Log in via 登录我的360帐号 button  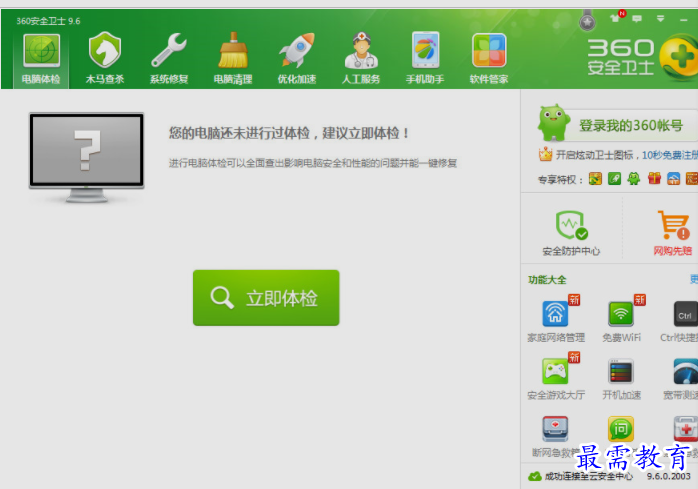point(630,126)
